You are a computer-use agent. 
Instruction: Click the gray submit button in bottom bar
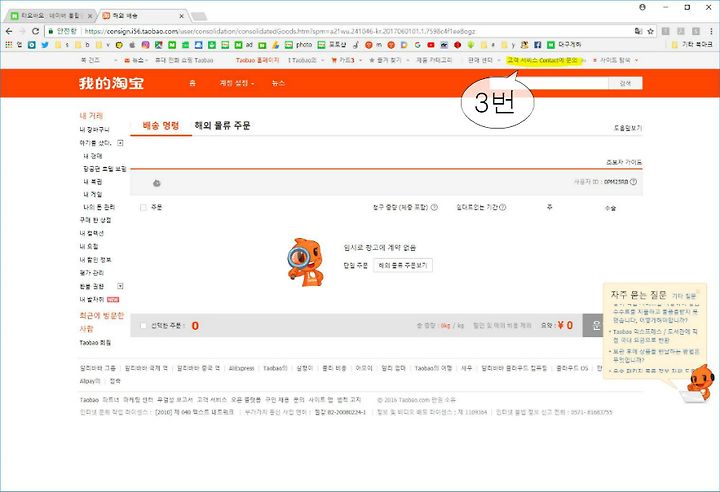point(593,326)
